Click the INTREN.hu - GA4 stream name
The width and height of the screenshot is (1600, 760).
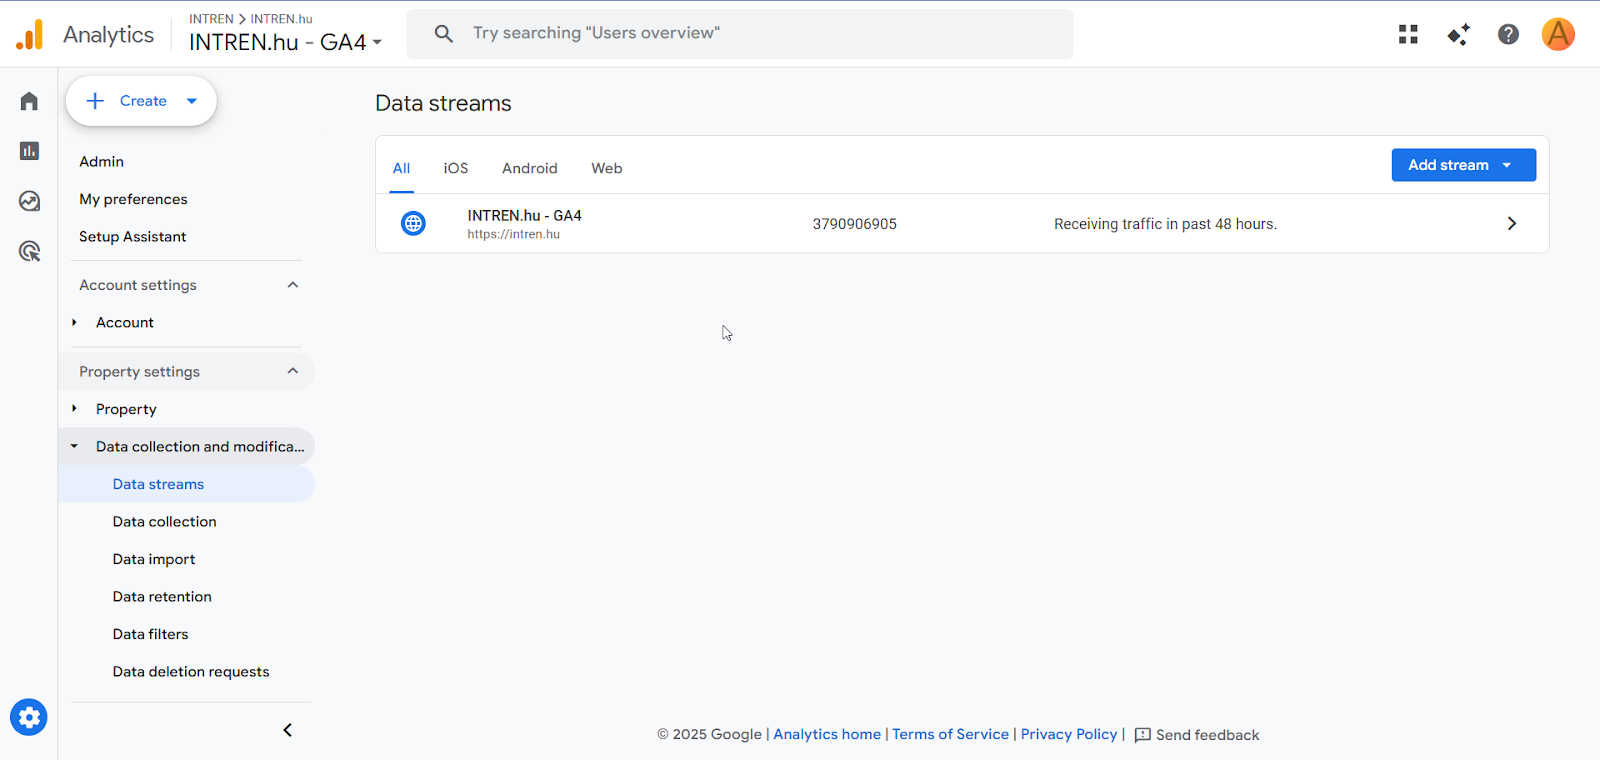[524, 215]
